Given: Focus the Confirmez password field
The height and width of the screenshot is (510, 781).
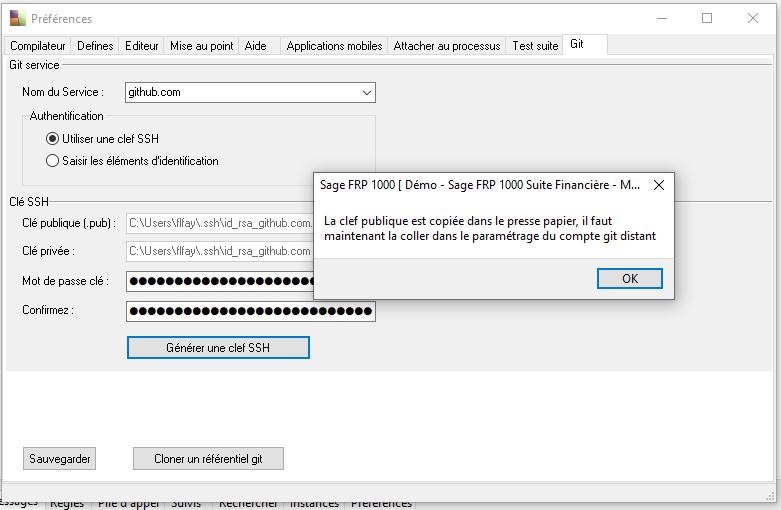Looking at the screenshot, I should point(251,311).
